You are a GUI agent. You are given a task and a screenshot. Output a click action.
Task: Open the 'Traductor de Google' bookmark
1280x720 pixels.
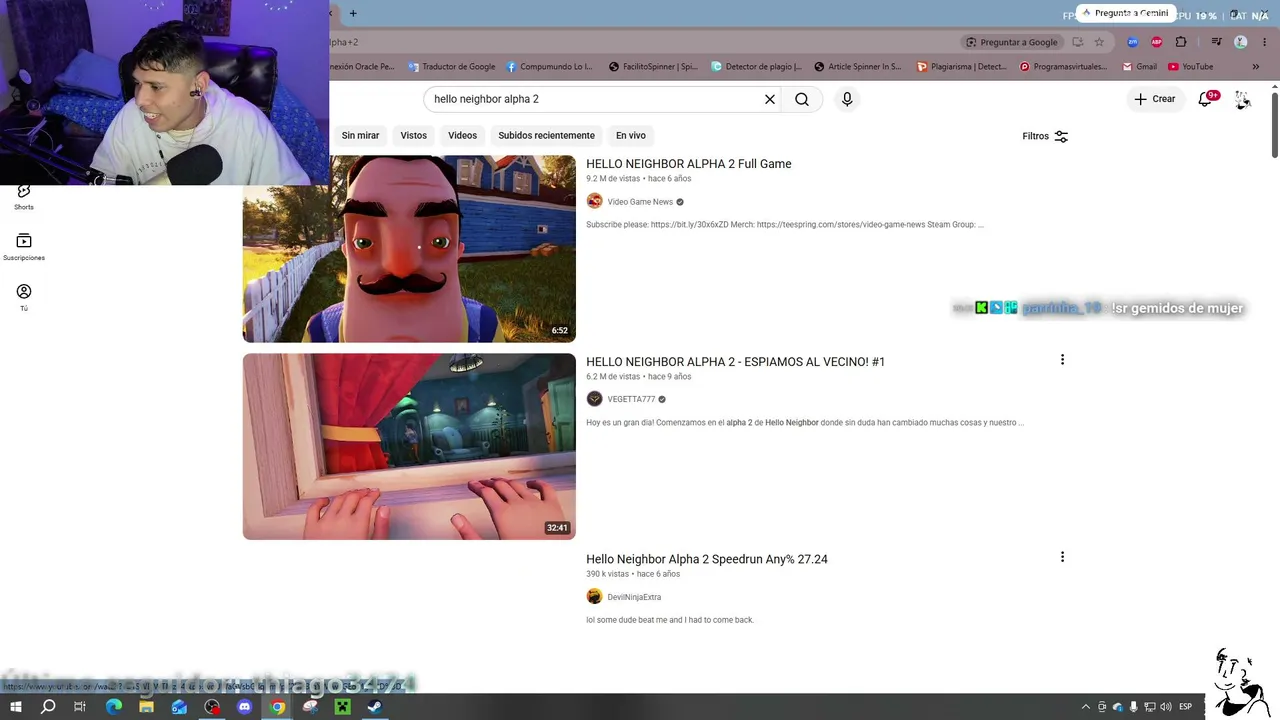(x=451, y=67)
